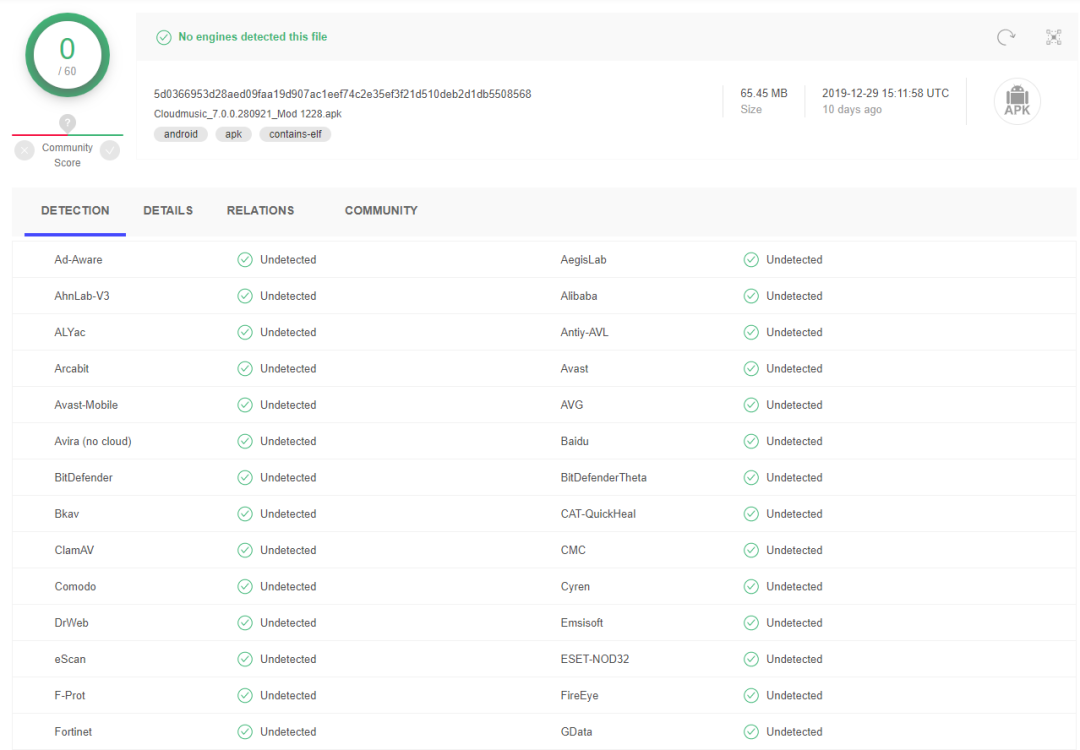Click checkmark beside No engines detected

pos(163,37)
